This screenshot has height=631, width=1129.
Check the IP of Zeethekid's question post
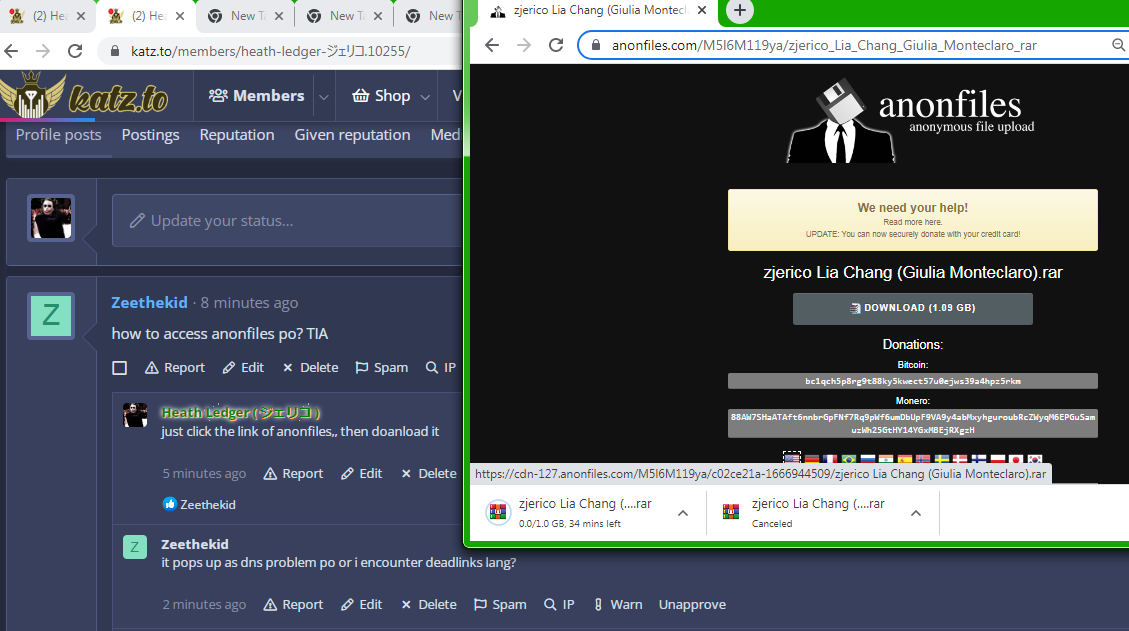click(441, 367)
